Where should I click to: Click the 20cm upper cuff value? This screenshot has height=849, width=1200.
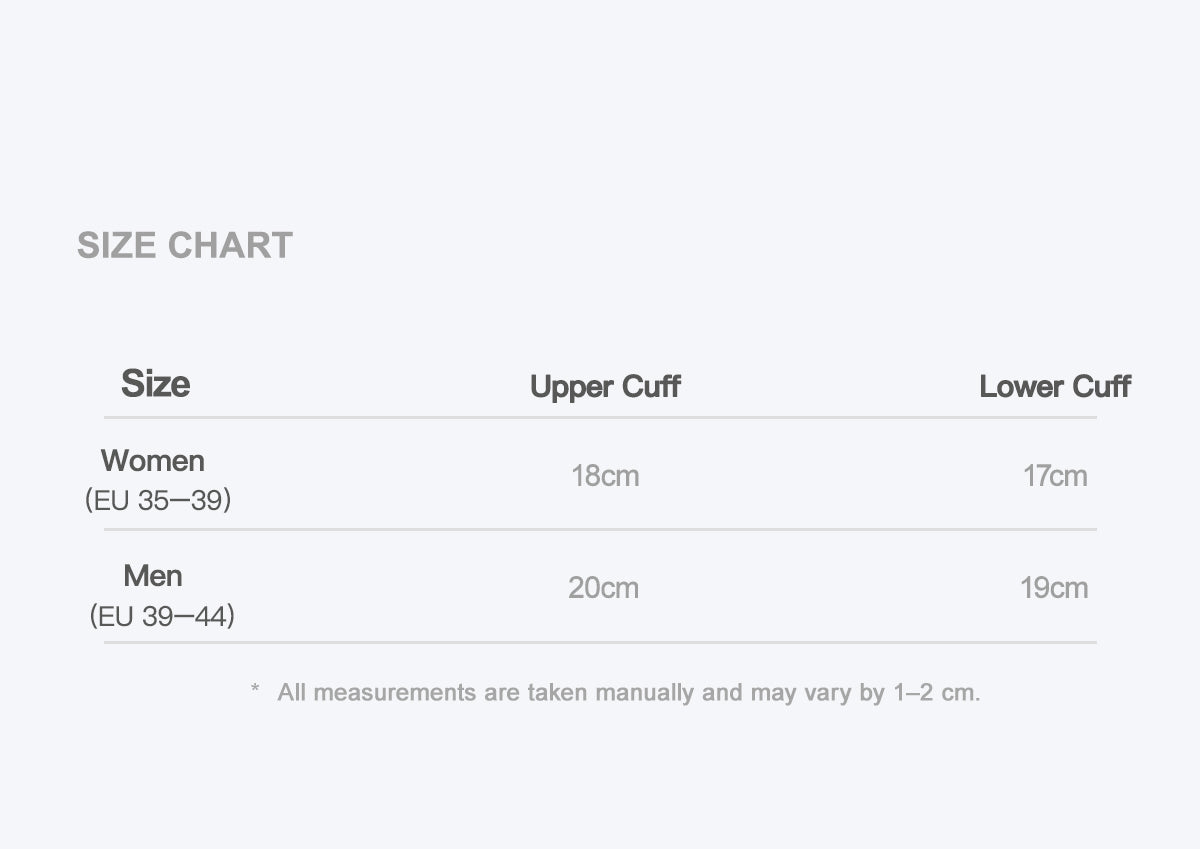604,588
